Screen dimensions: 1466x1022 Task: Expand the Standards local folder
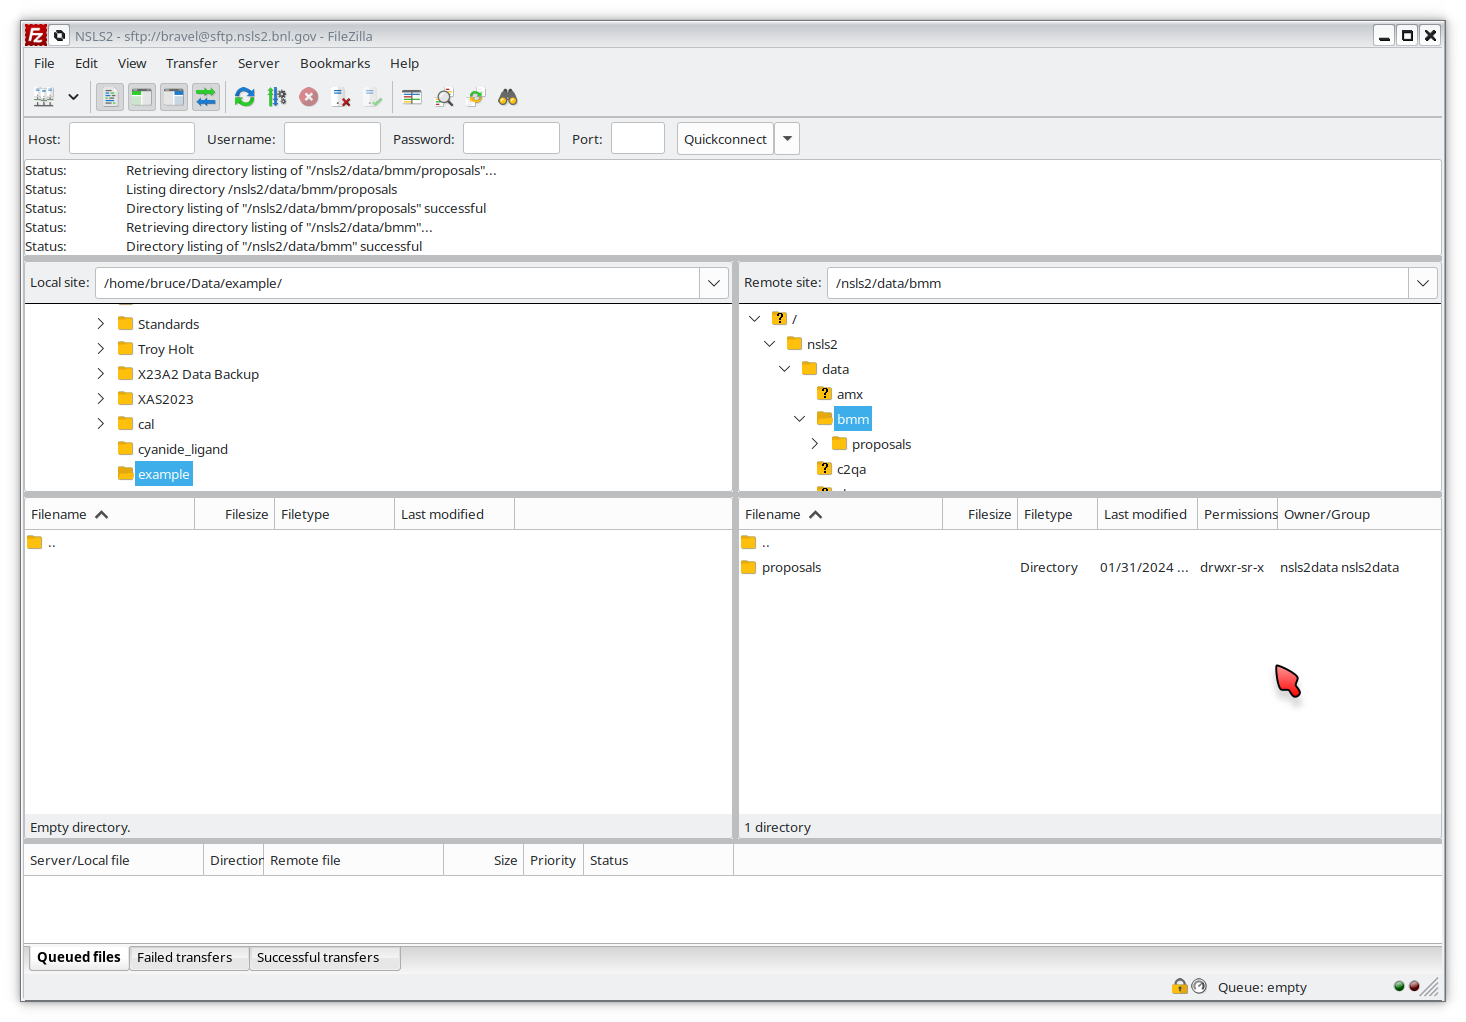click(x=101, y=323)
